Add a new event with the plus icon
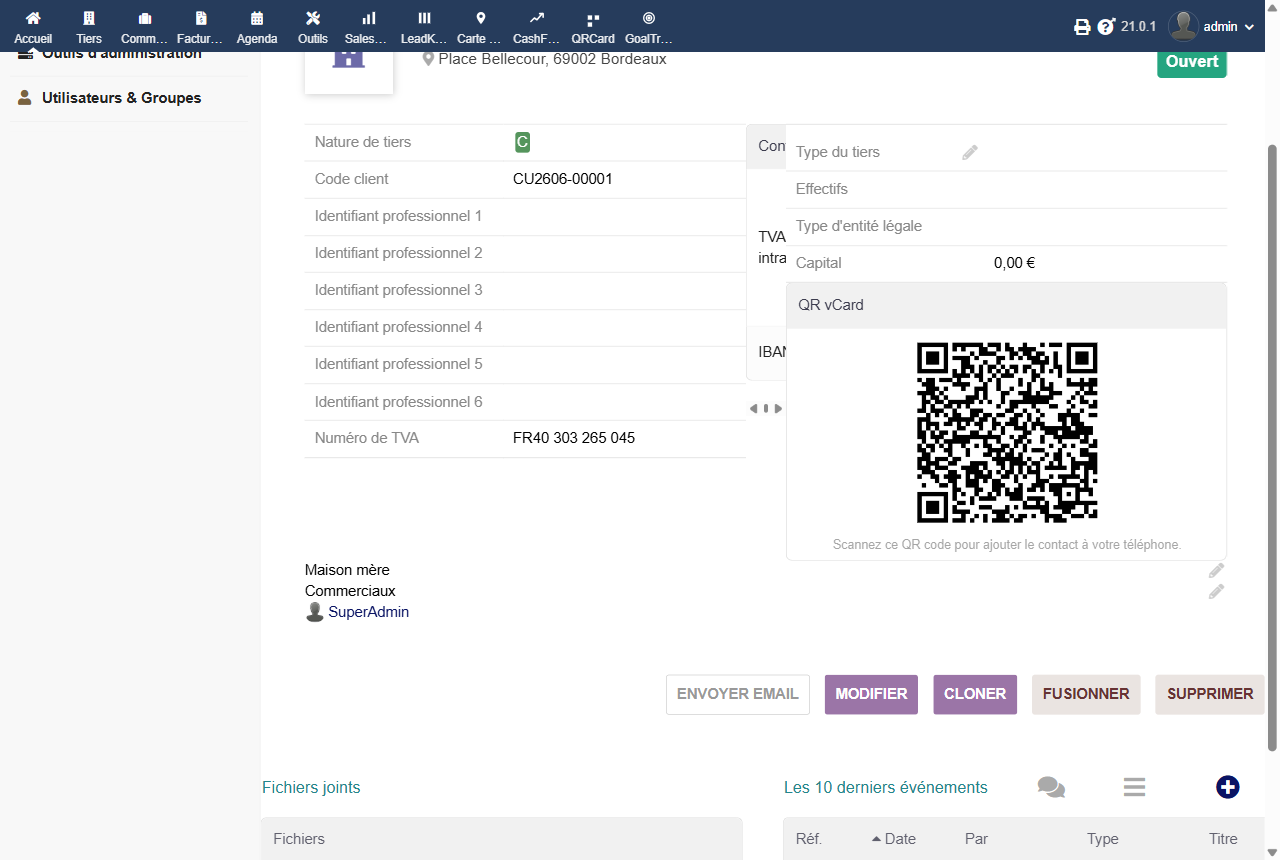The image size is (1280, 860). click(1228, 787)
